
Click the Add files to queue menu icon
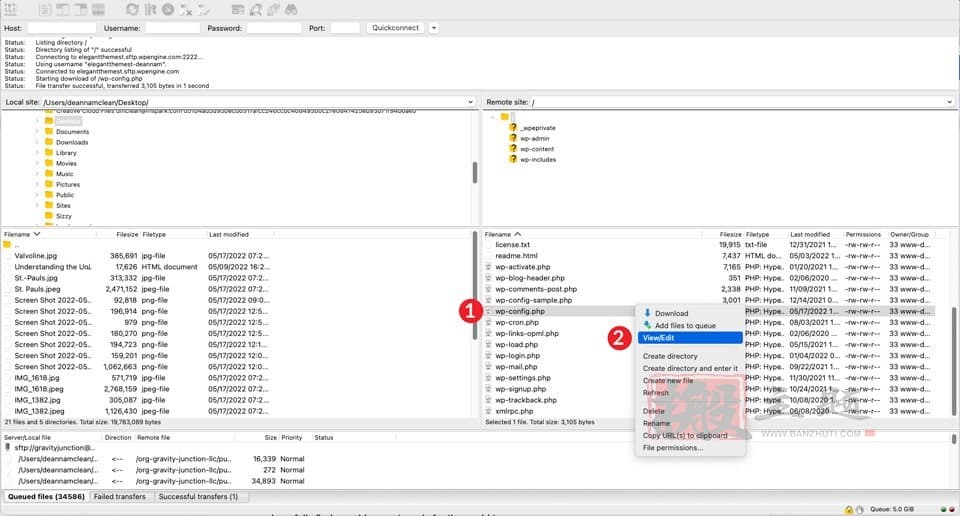click(647, 325)
